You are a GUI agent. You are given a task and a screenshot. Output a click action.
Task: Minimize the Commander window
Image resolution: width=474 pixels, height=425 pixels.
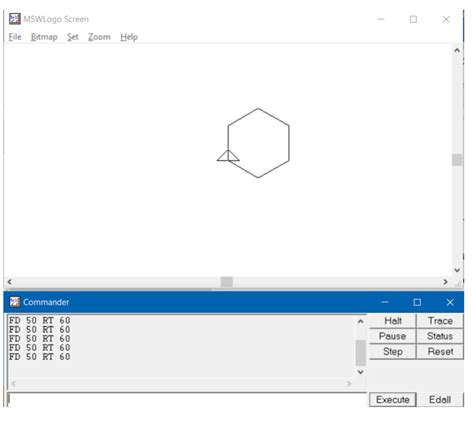tap(385, 302)
